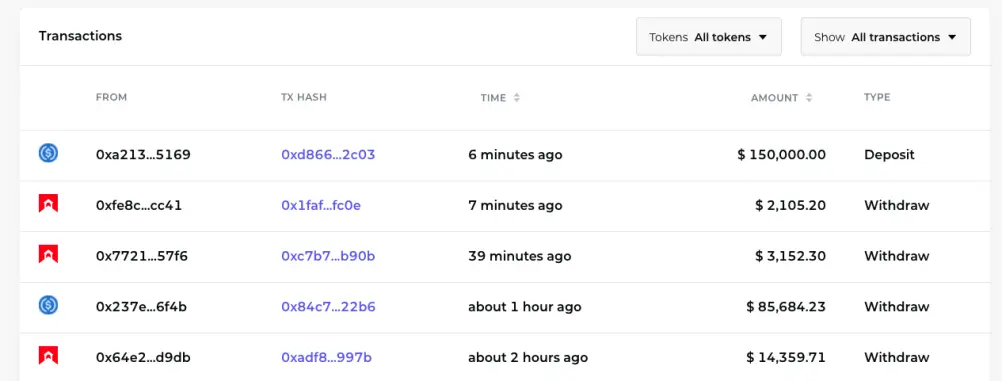Click Withdraw type in the $ 85,684.23 row
Viewport: 1002px width, 381px height.
(897, 307)
